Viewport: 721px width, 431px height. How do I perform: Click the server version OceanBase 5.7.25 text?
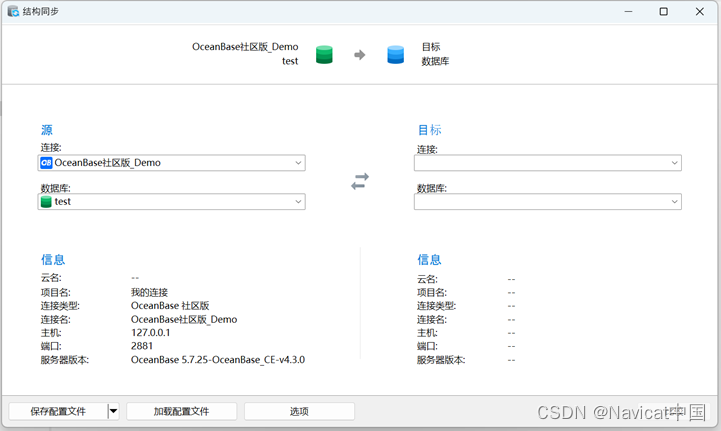click(x=217, y=360)
